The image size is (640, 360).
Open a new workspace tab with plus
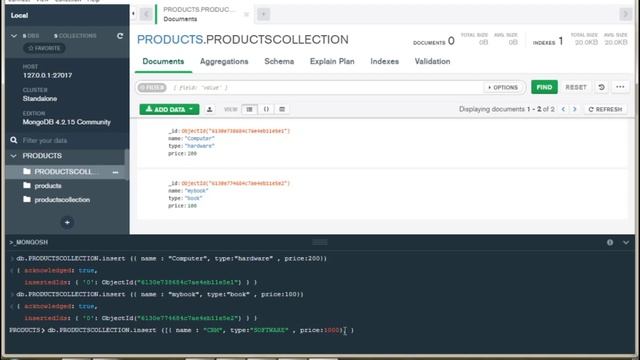tap(263, 14)
